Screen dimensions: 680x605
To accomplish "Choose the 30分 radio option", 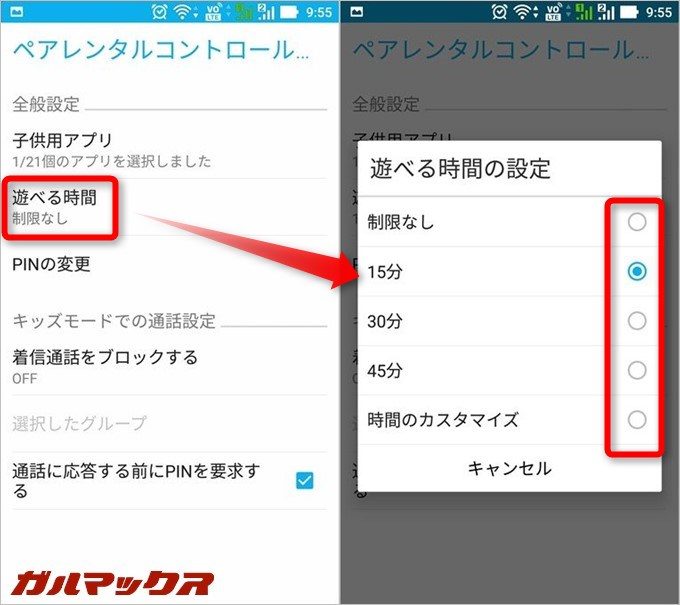I will [637, 321].
